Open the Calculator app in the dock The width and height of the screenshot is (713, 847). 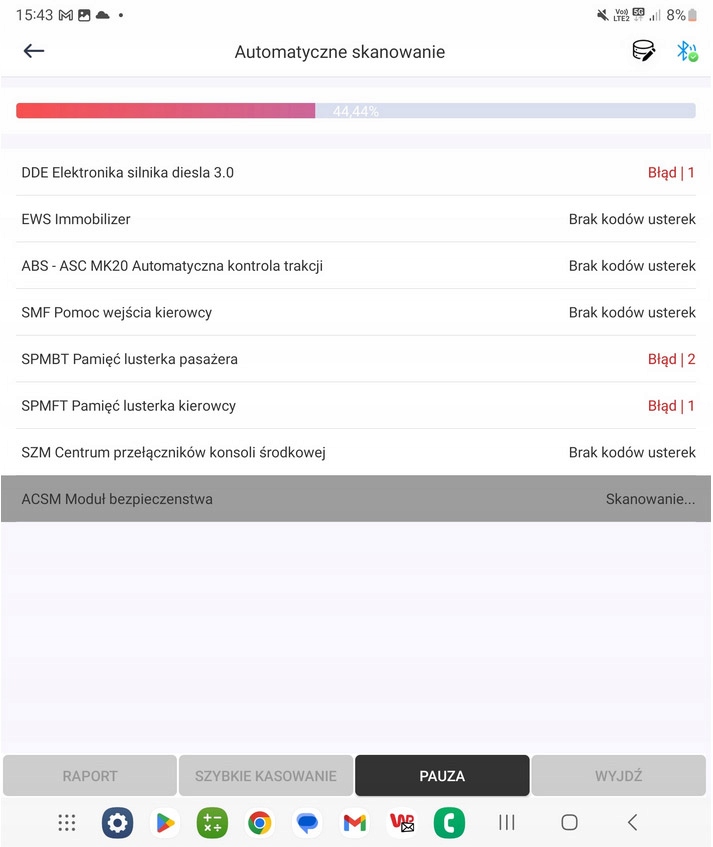coord(212,822)
